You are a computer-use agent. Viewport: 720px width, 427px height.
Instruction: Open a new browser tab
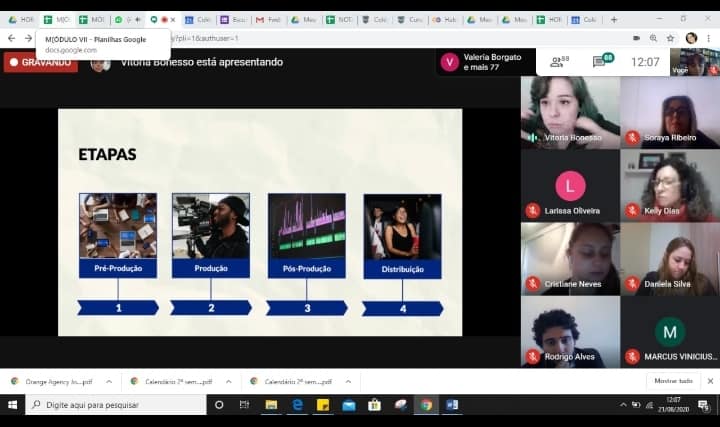click(613, 19)
